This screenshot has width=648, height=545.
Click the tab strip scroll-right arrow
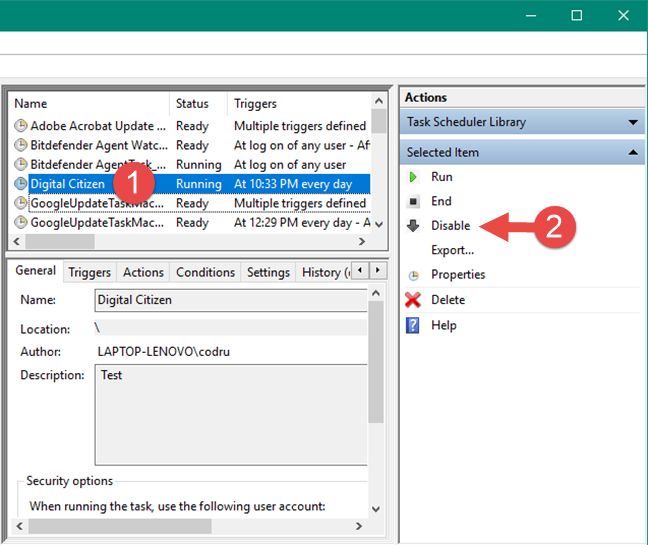click(x=378, y=271)
